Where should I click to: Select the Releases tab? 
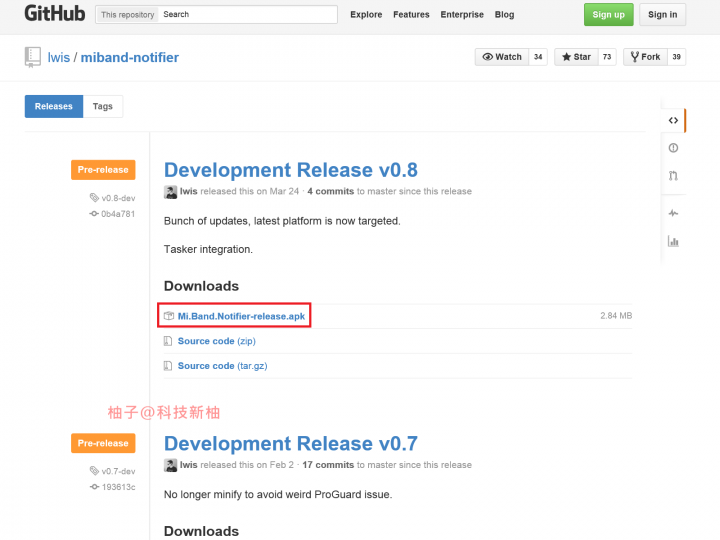click(54, 107)
